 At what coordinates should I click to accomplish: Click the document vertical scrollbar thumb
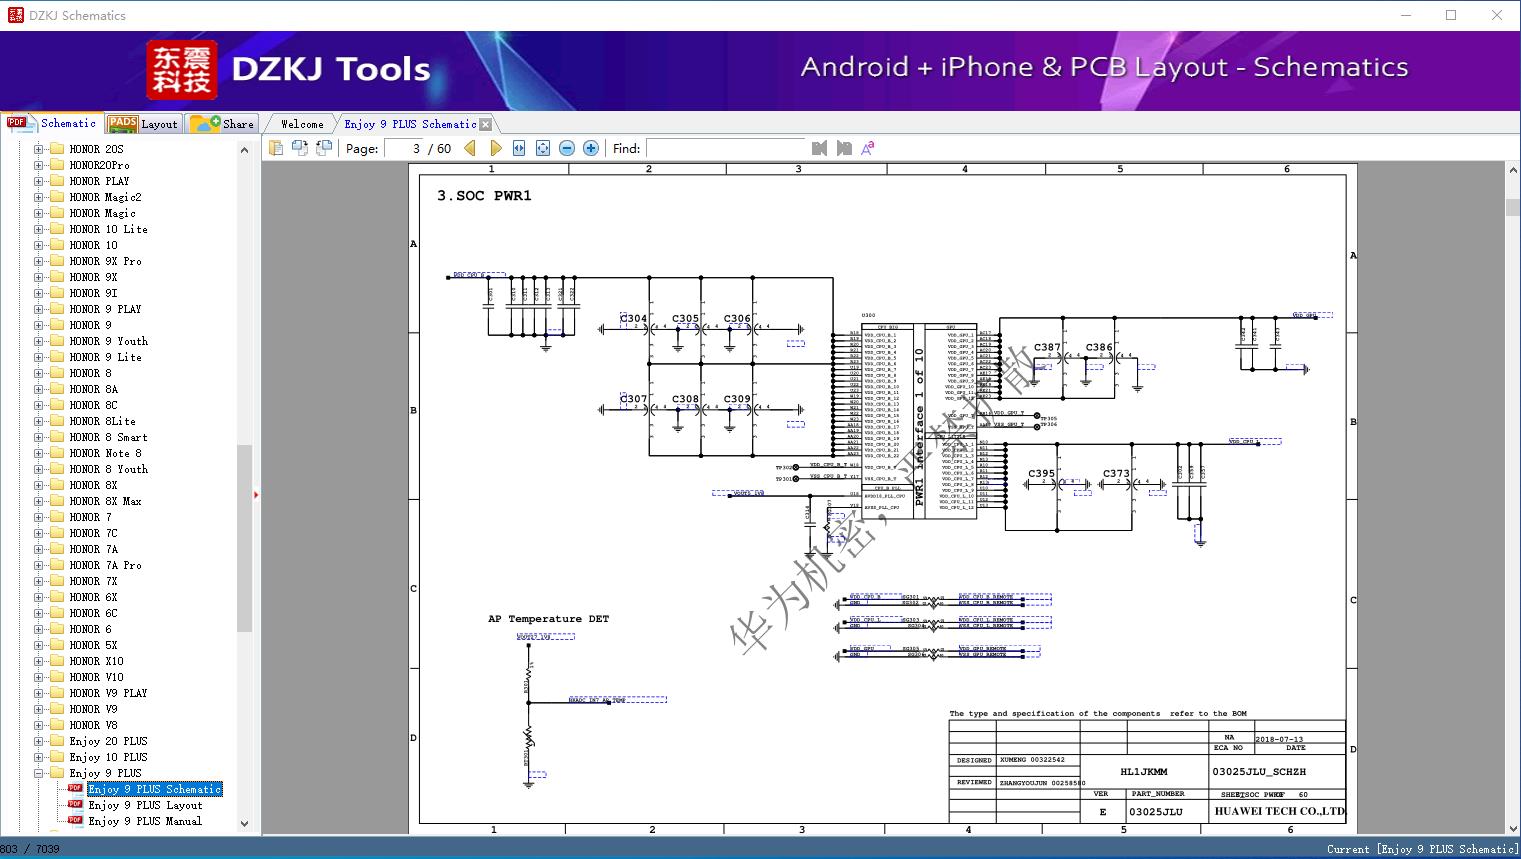(1513, 208)
